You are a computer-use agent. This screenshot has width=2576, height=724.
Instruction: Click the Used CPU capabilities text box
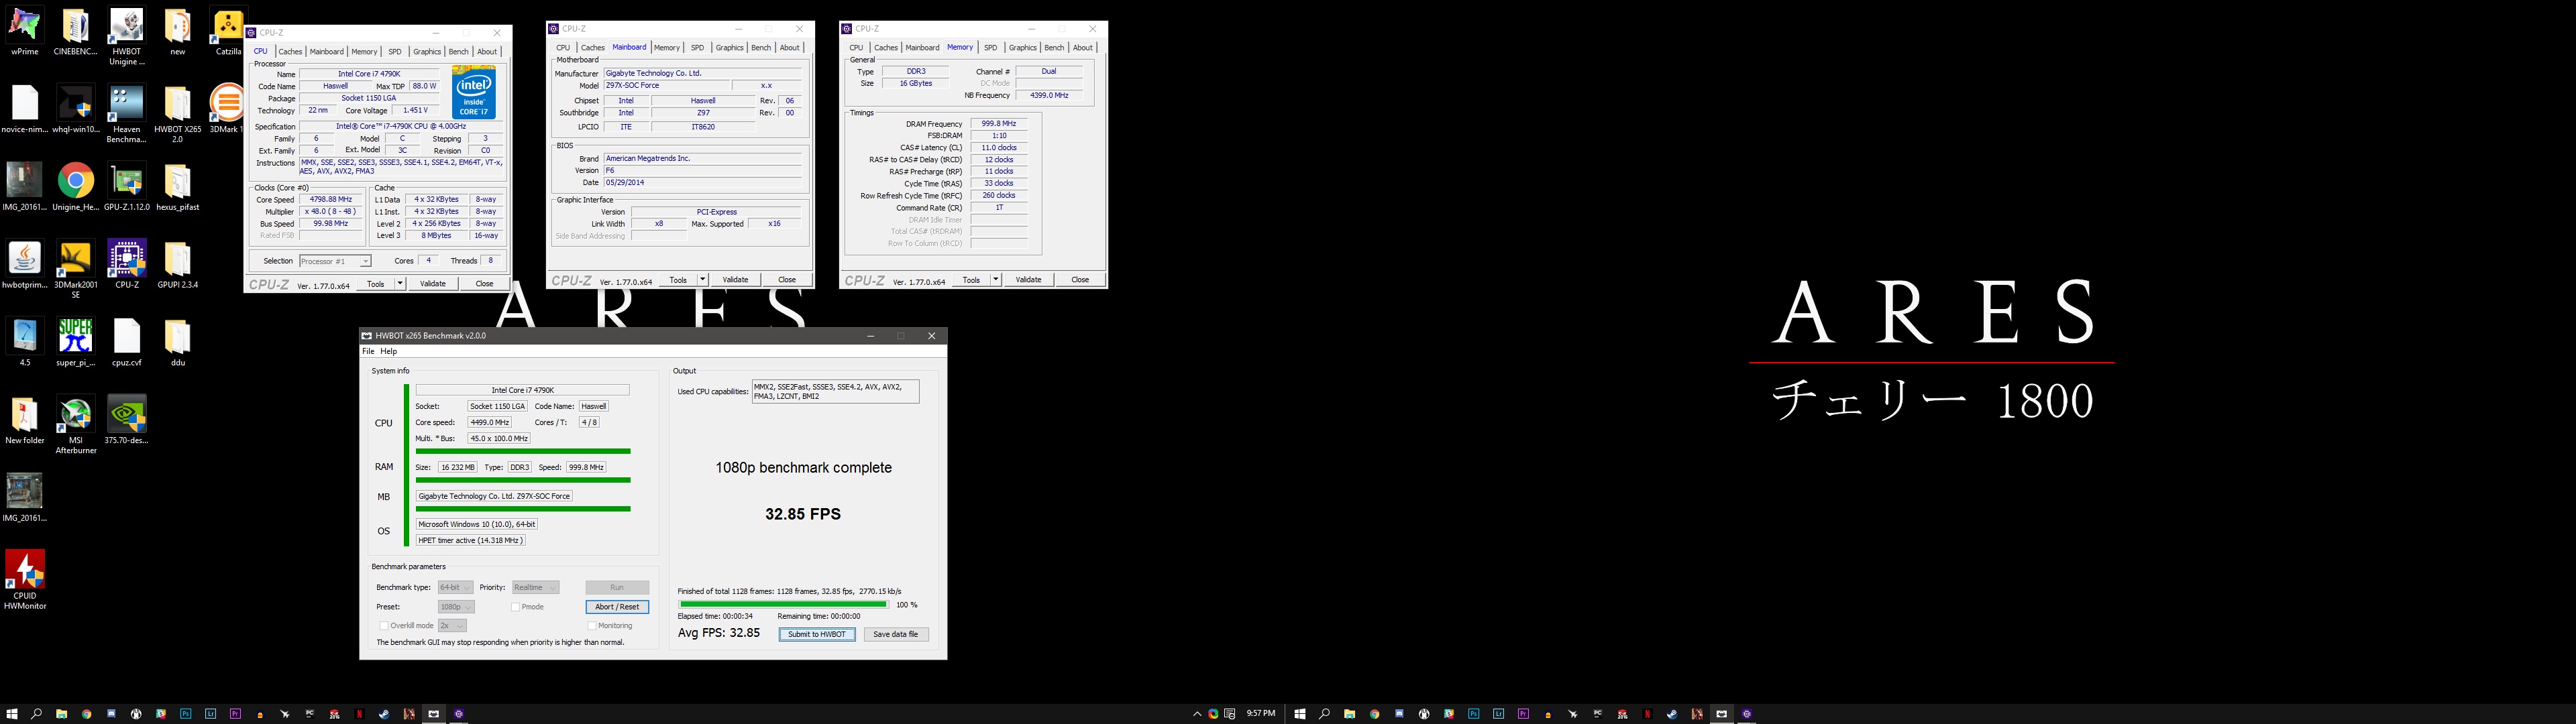(835, 391)
